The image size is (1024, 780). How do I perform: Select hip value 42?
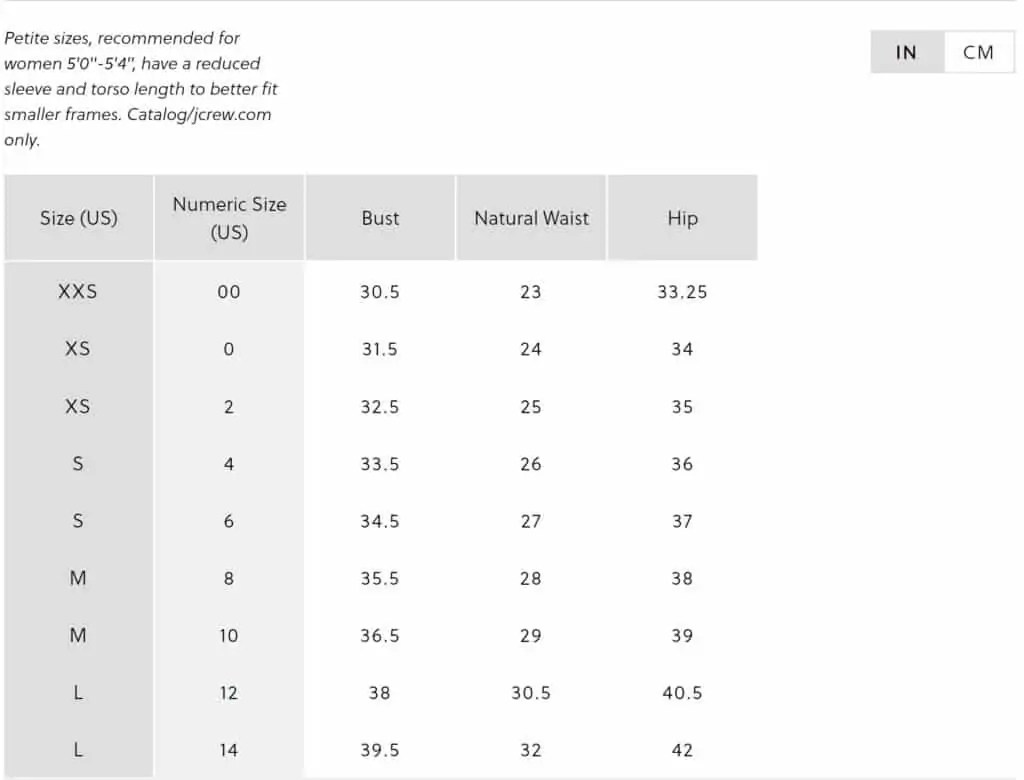pos(682,751)
